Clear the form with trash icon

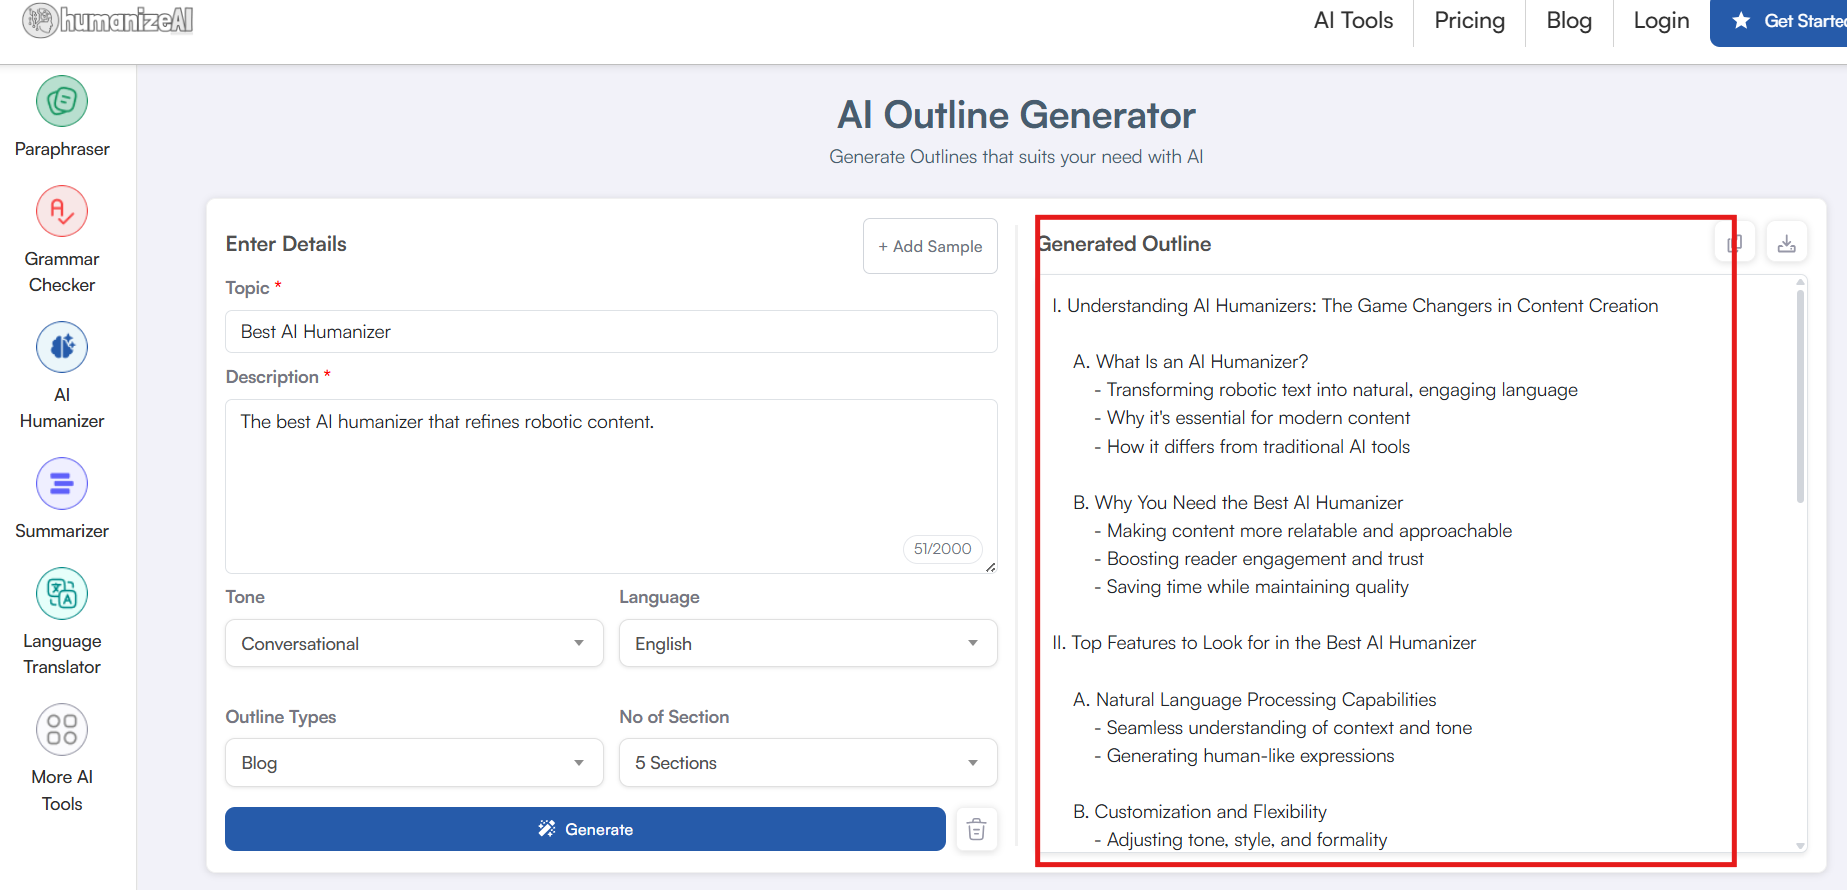click(x=976, y=829)
